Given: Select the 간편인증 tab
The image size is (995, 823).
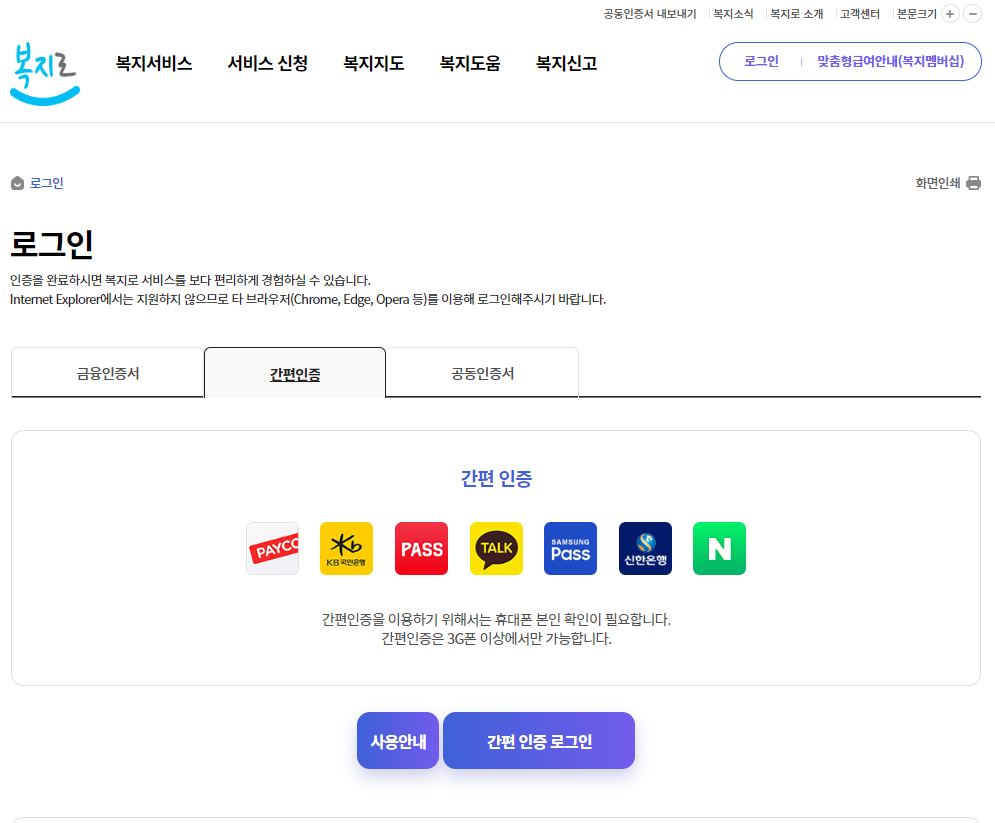Looking at the screenshot, I should [x=295, y=373].
